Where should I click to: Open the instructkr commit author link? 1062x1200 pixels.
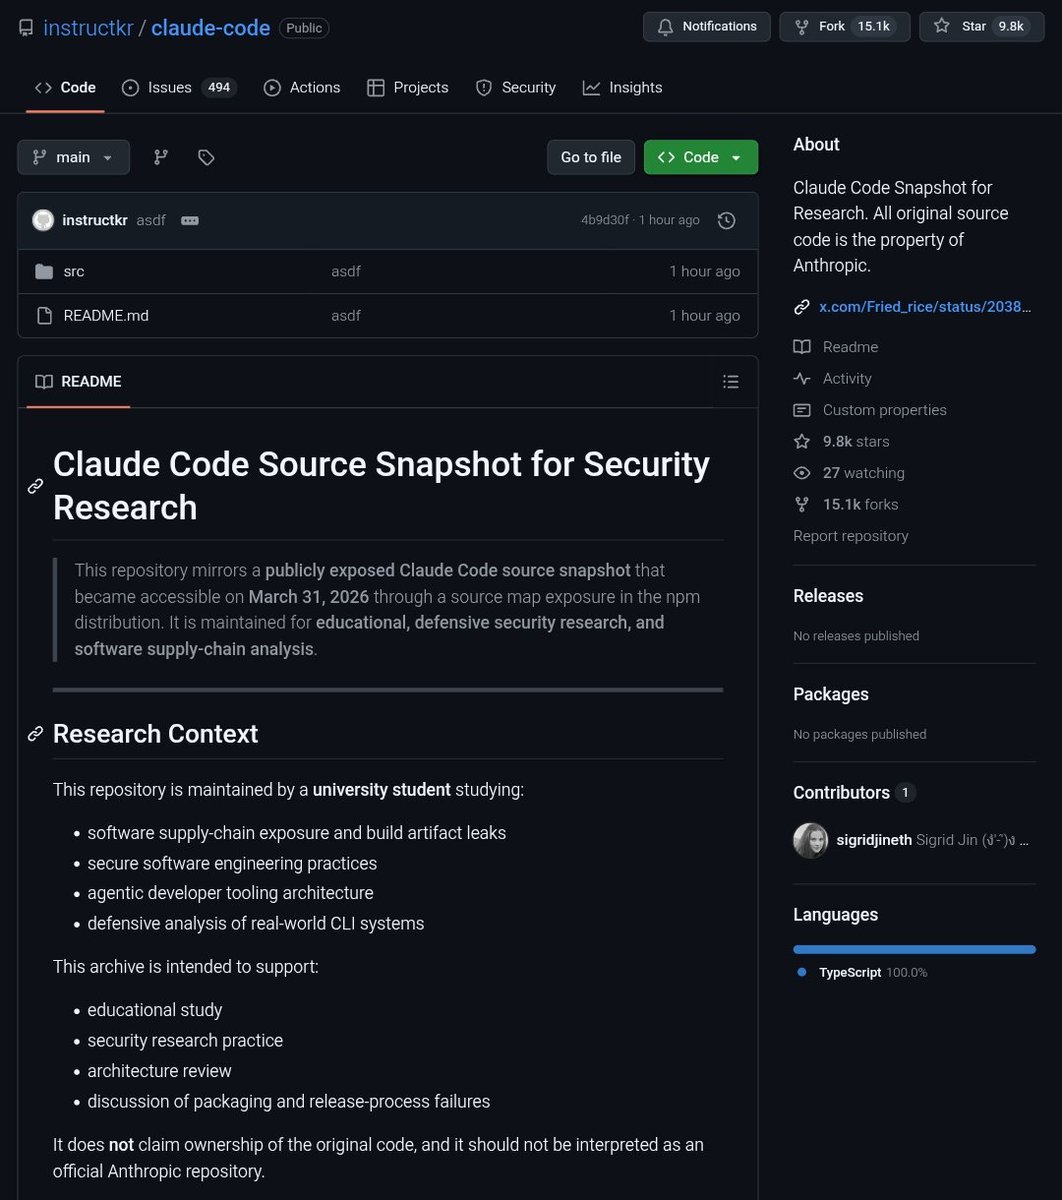[x=95, y=220]
